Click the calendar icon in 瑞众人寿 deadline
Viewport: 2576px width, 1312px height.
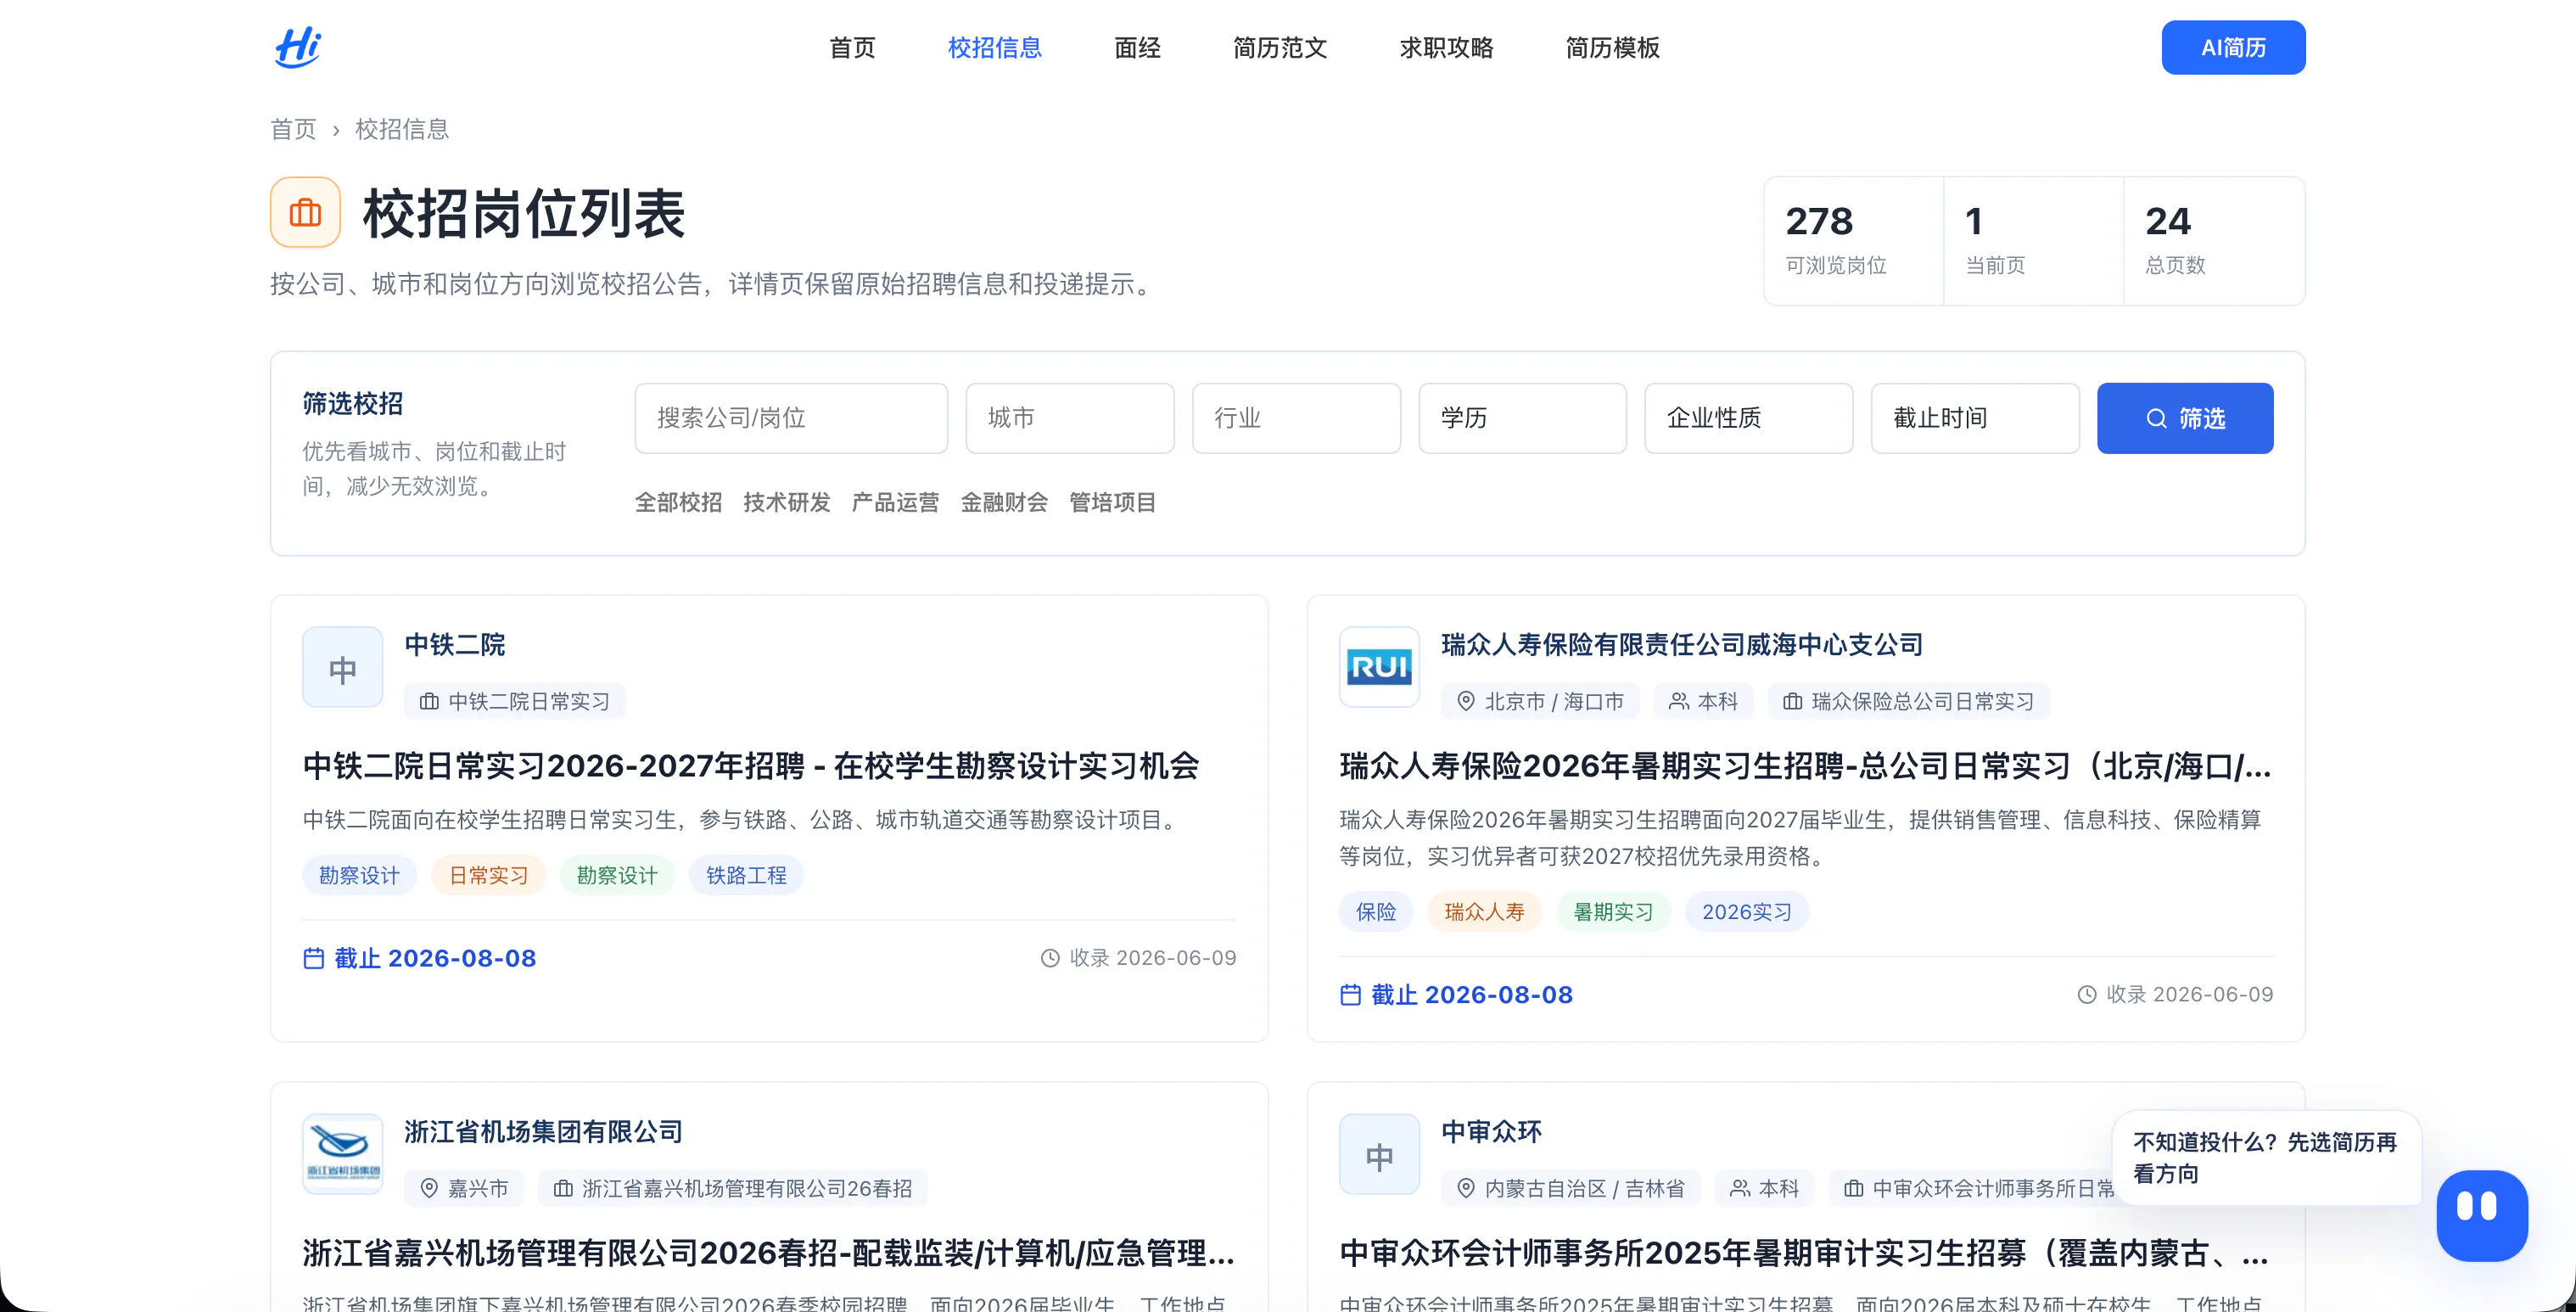point(1350,995)
